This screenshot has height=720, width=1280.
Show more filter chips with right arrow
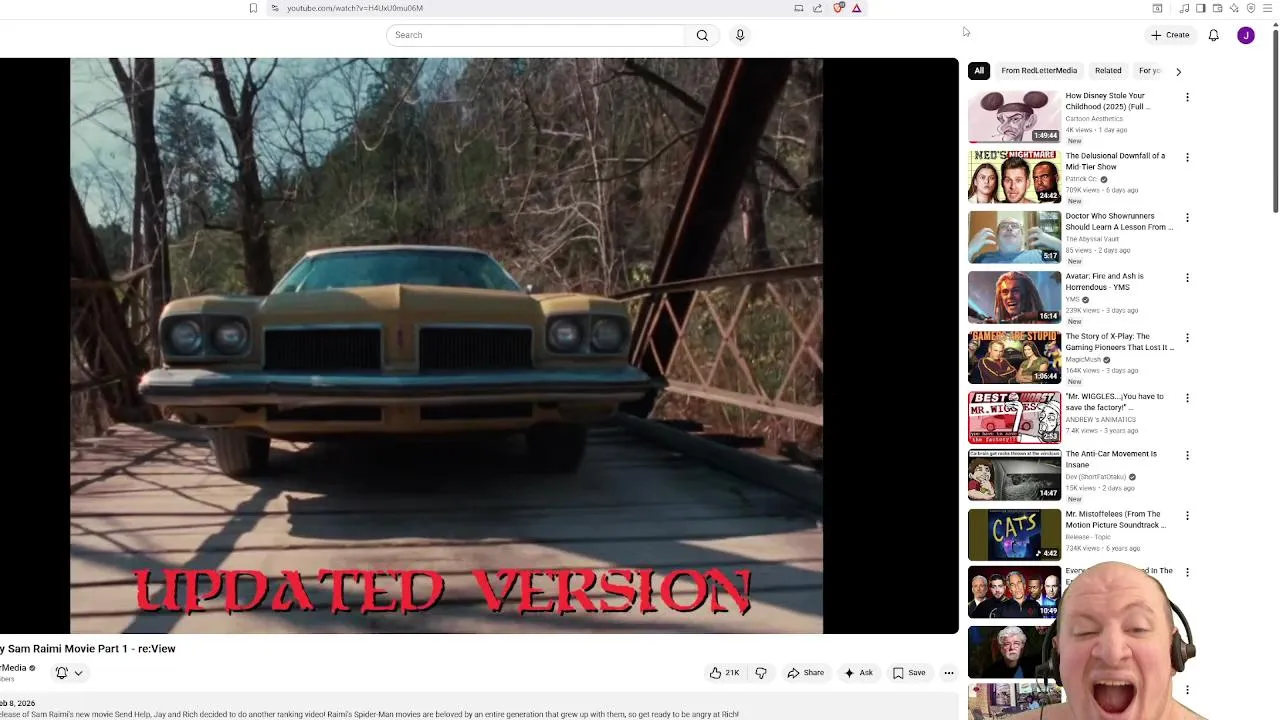1178,71
